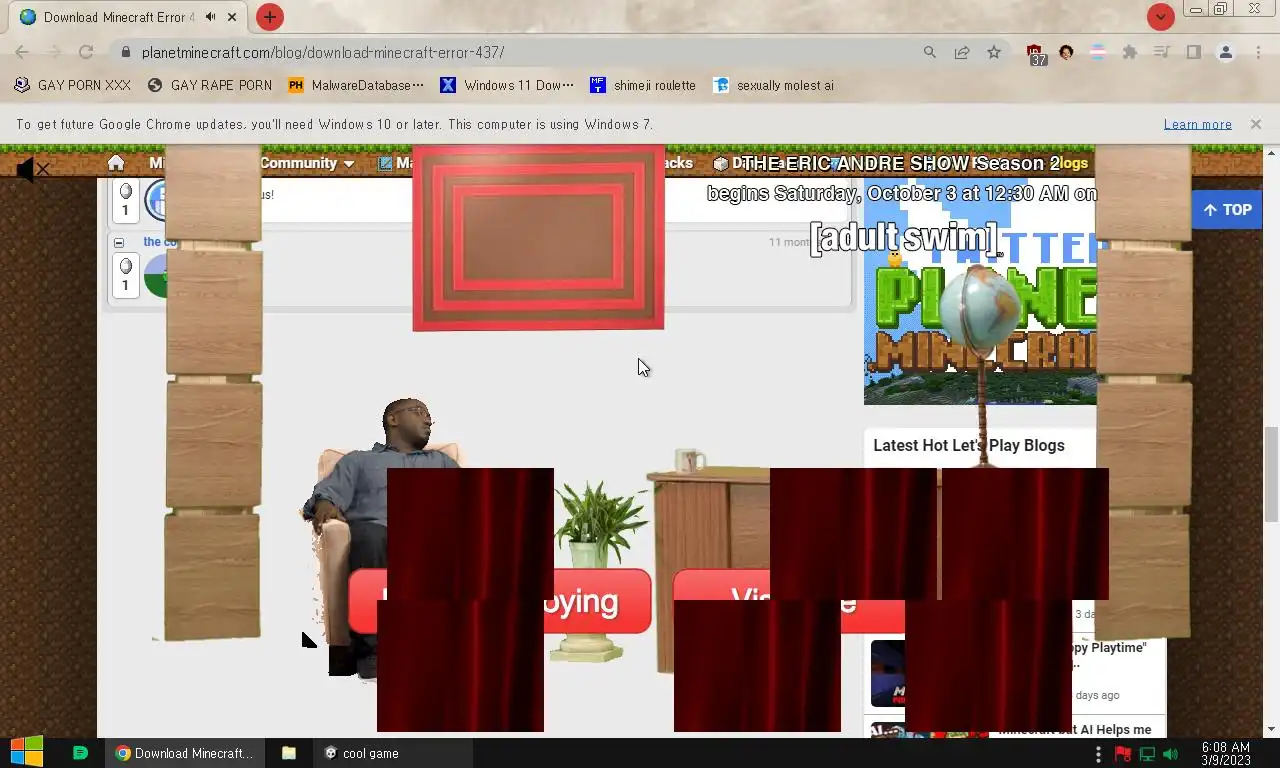1280x768 pixels.
Task: Open the Windows 11 Dow bookmark
Action: (x=507, y=85)
